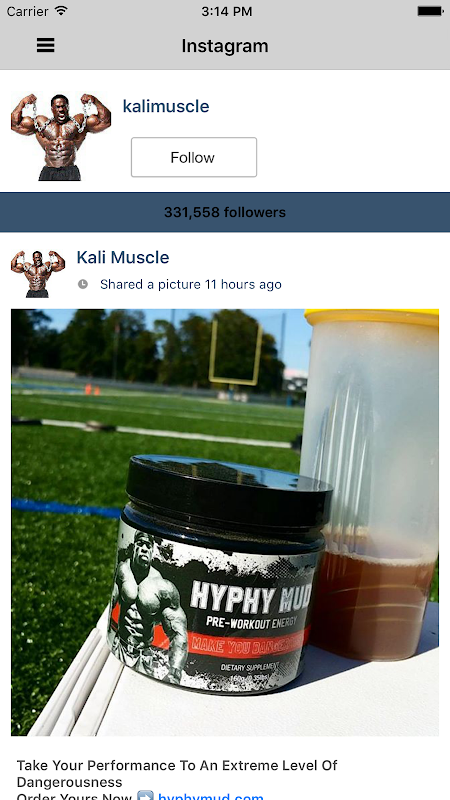
Task: Tap the Wi-Fi signal icon in status bar
Action: coord(61,11)
